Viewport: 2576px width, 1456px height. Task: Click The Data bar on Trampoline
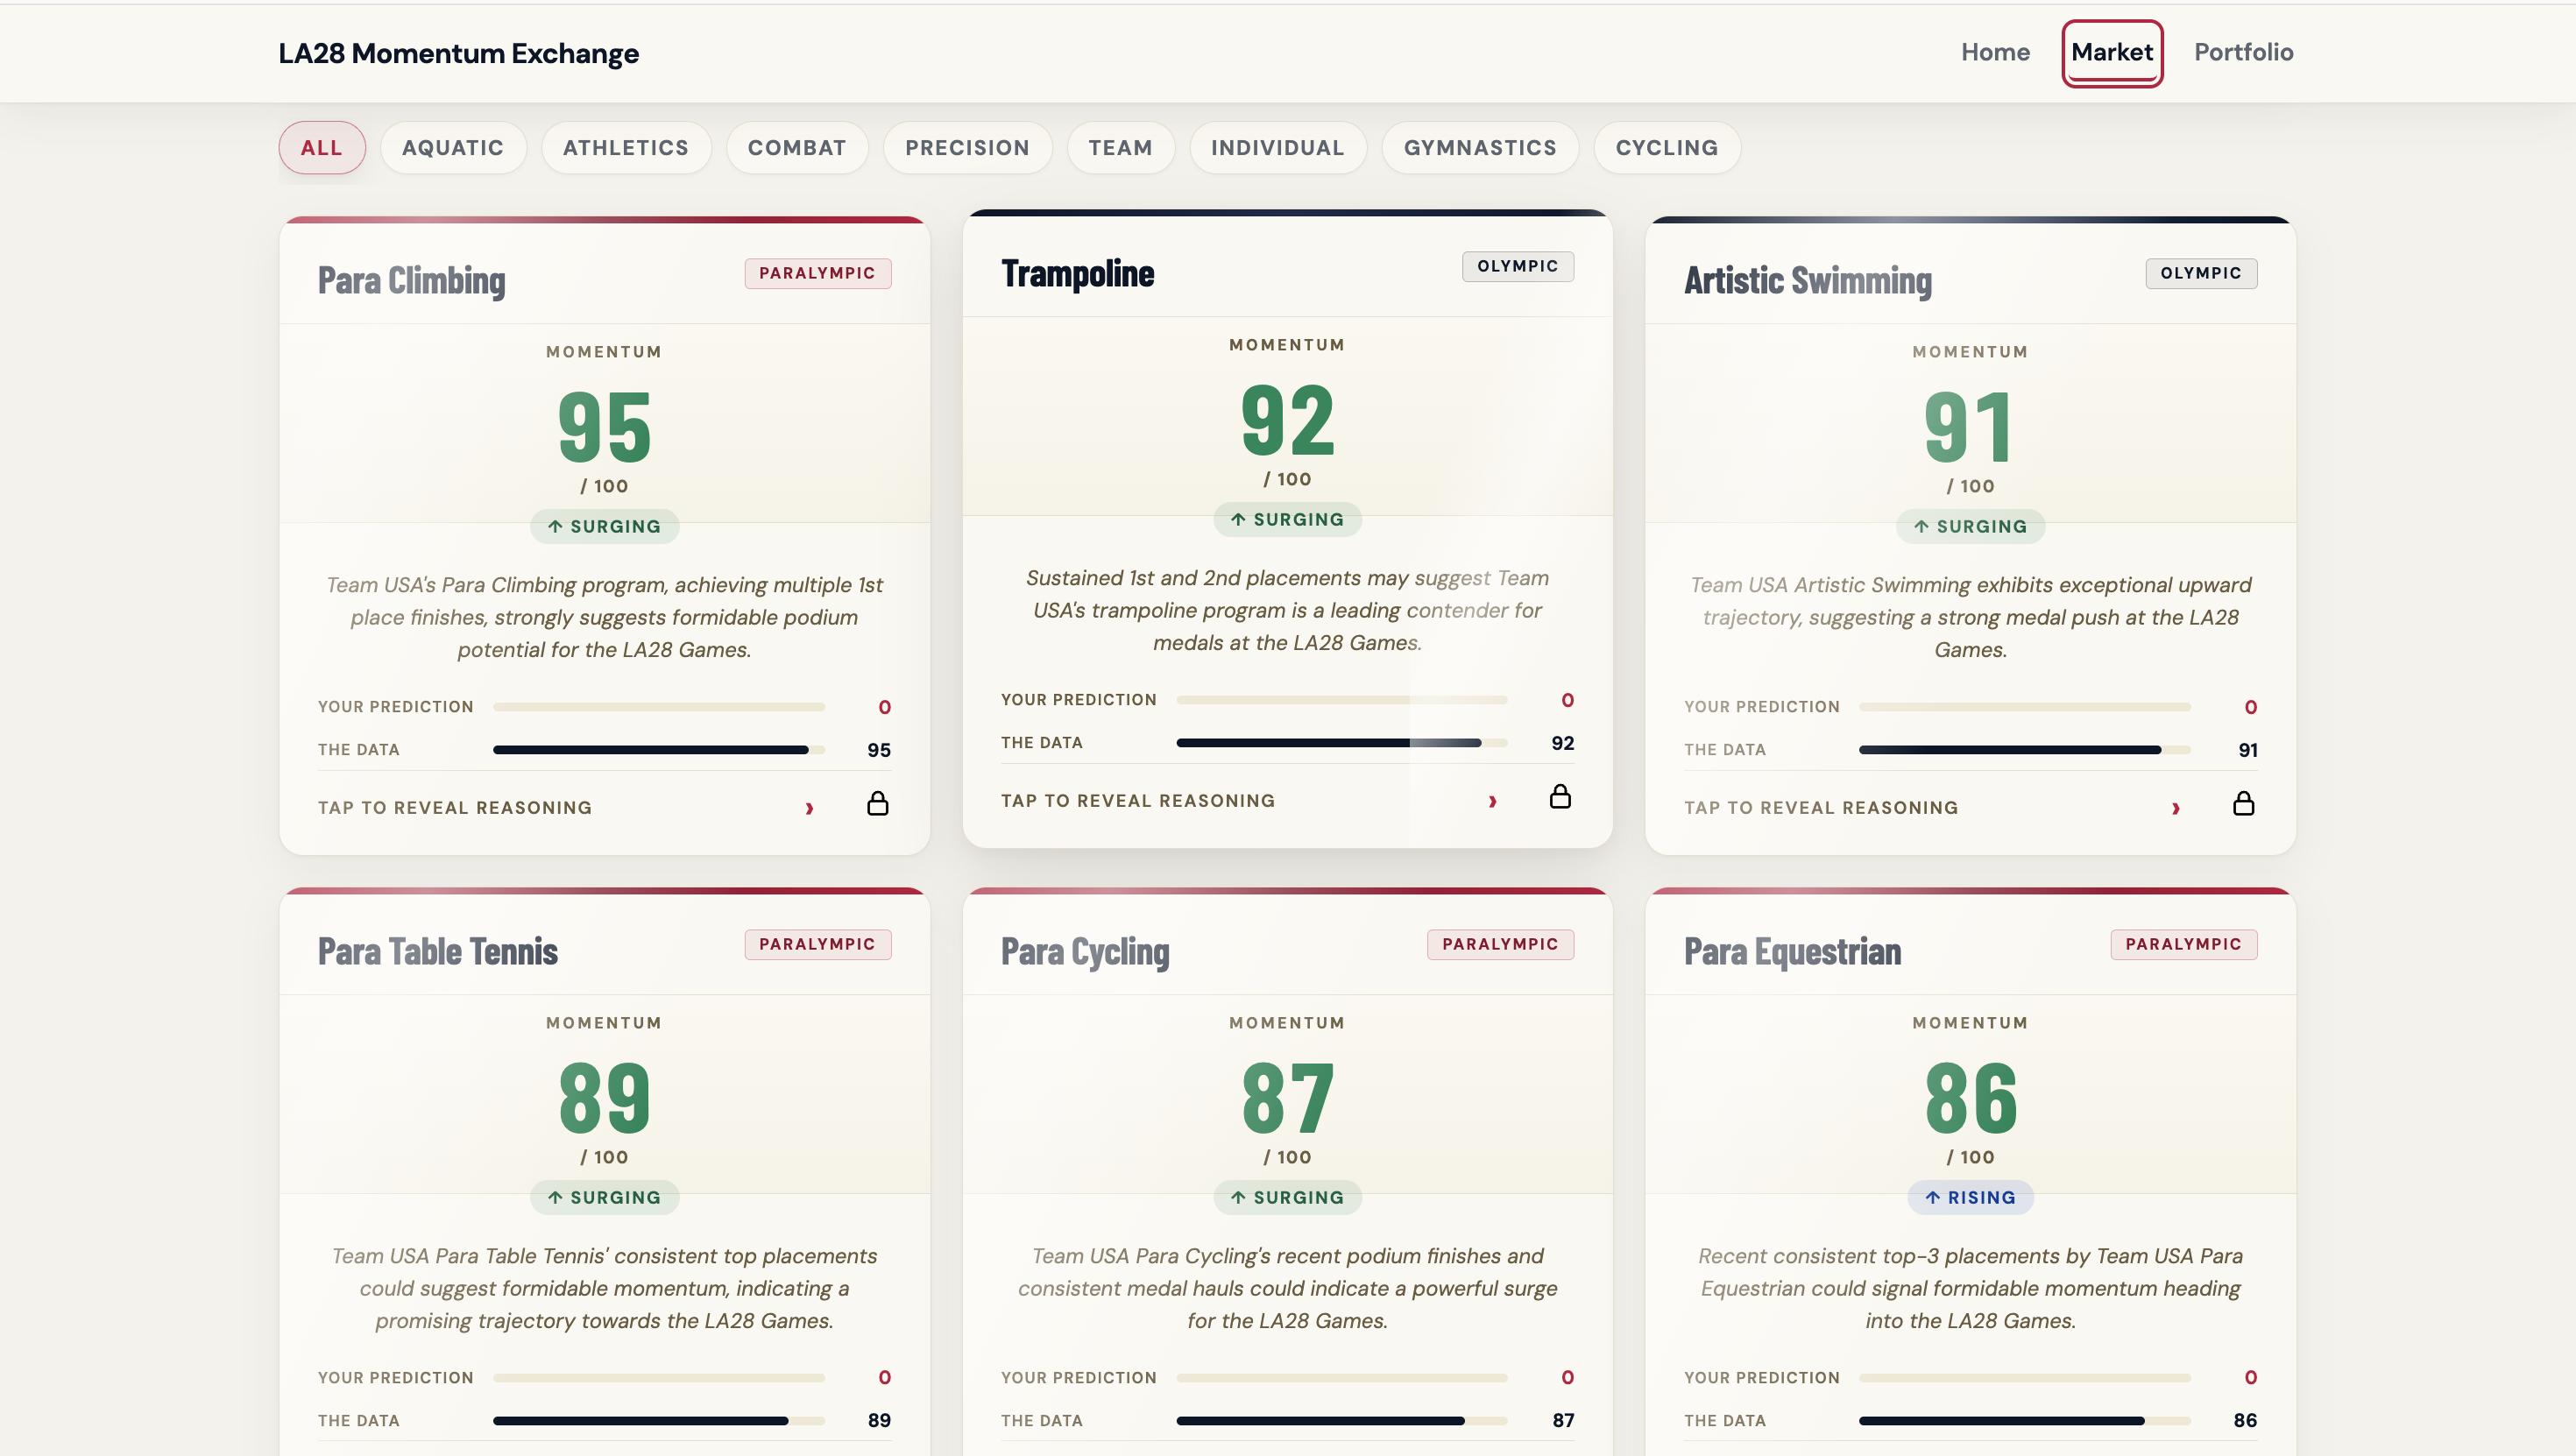(x=1342, y=743)
